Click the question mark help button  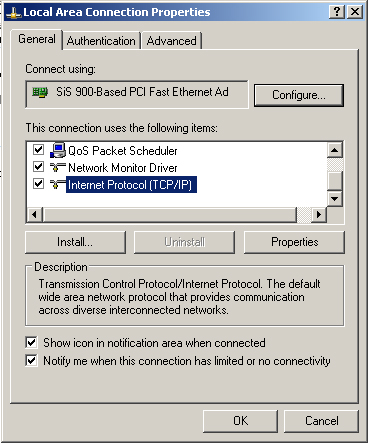(x=337, y=12)
